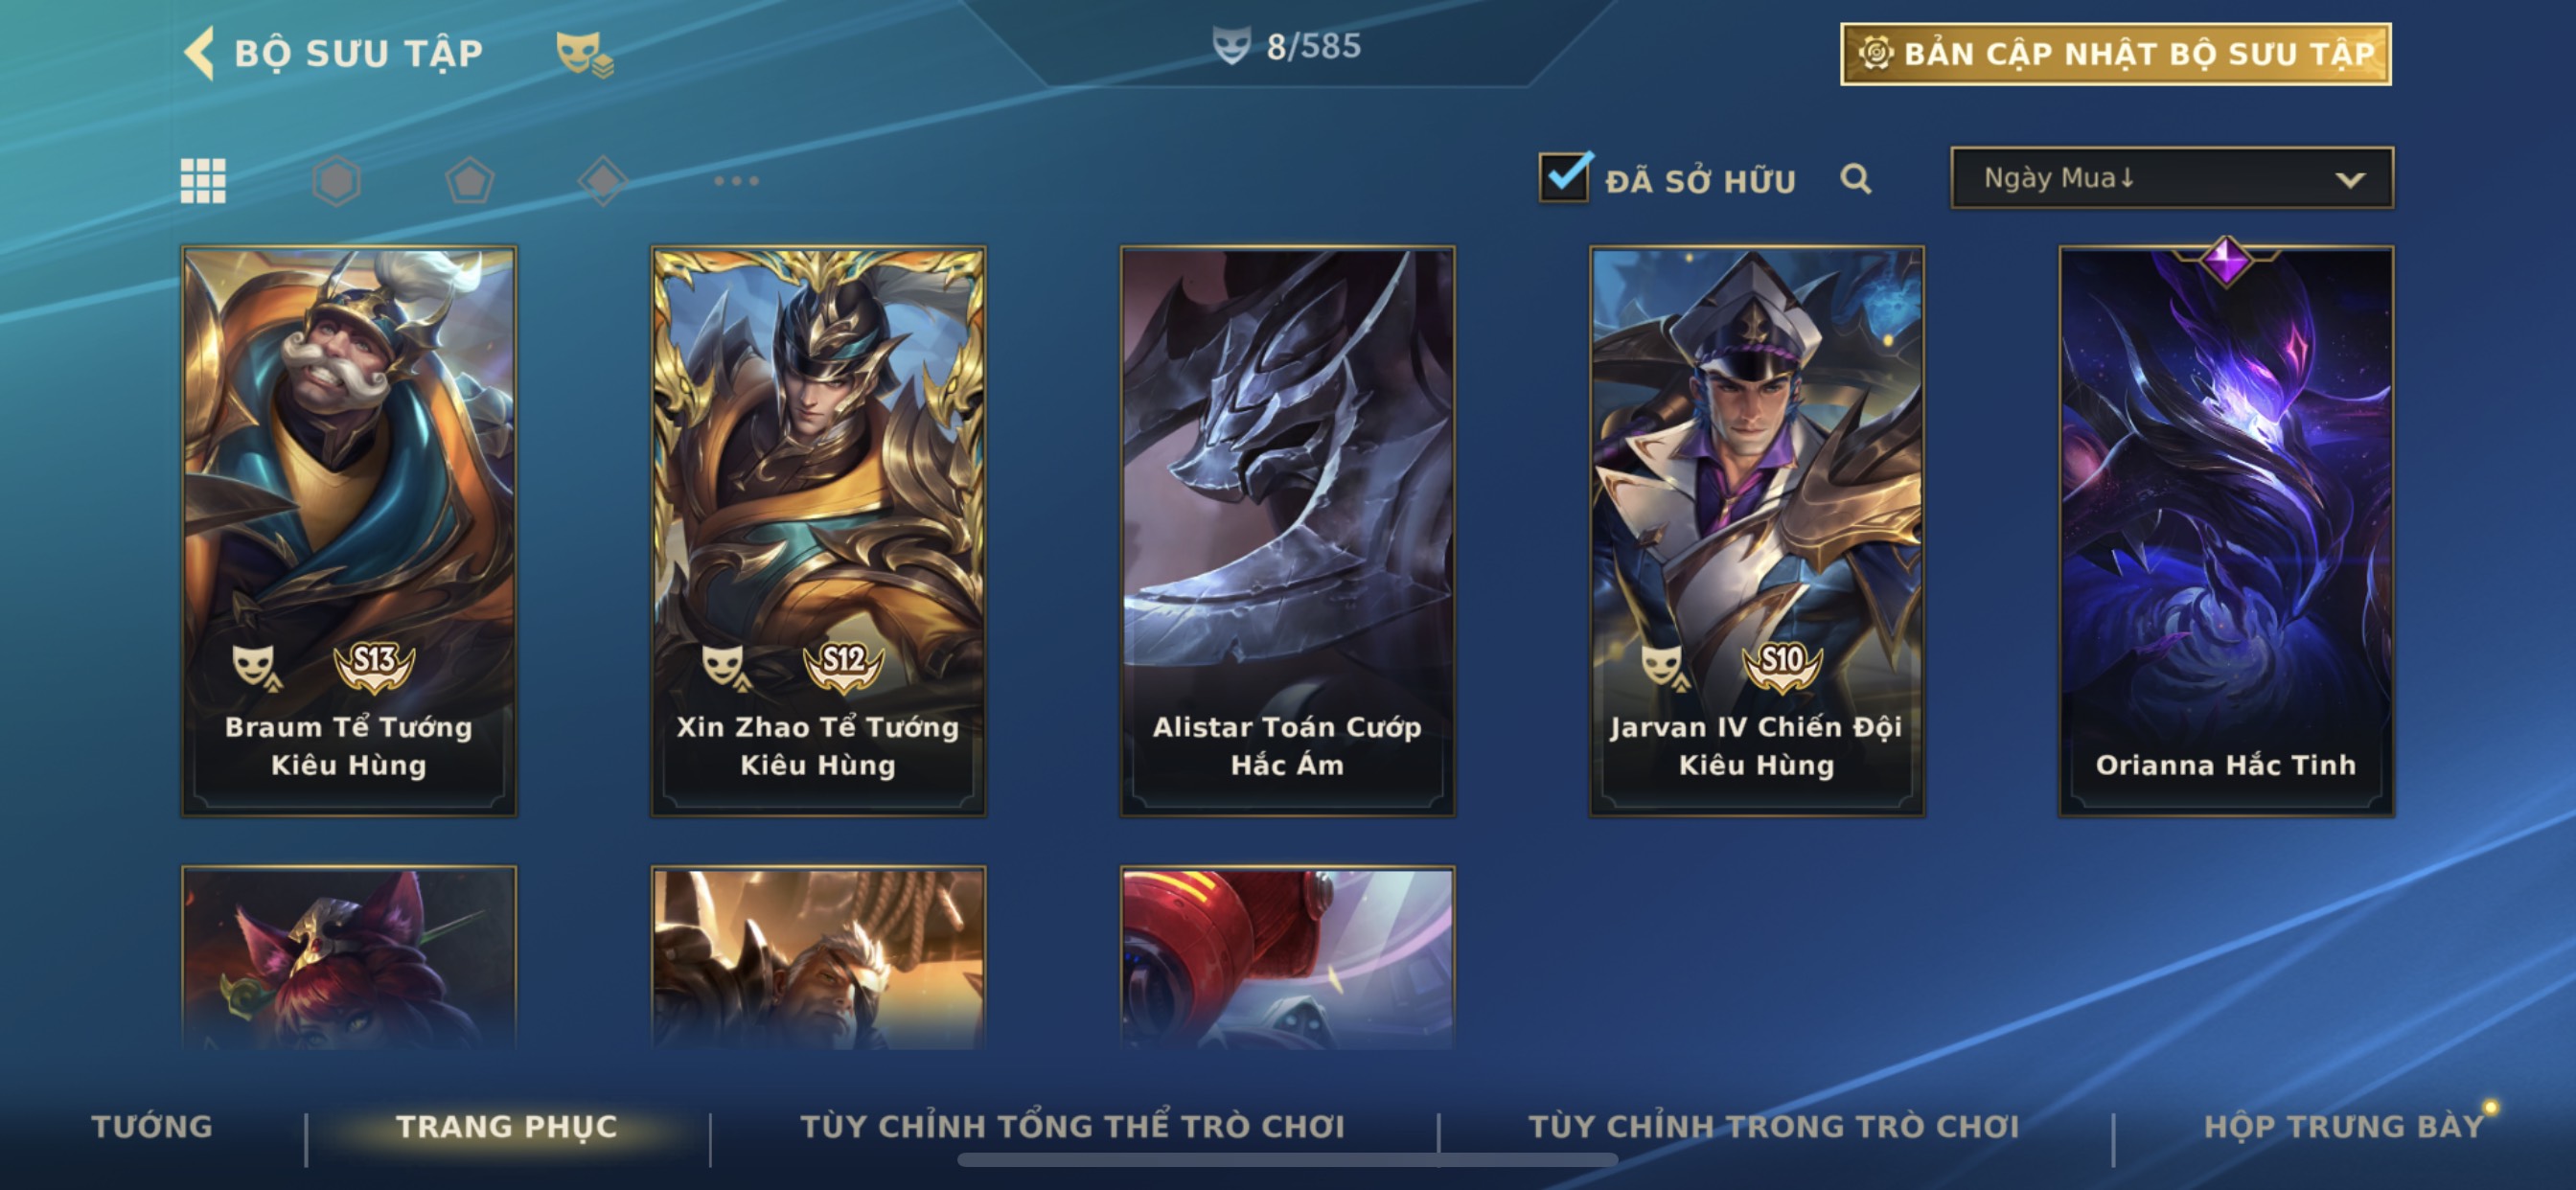Open the Tùy Chỉnh Trong Trò Chơi tab

click(1774, 1126)
